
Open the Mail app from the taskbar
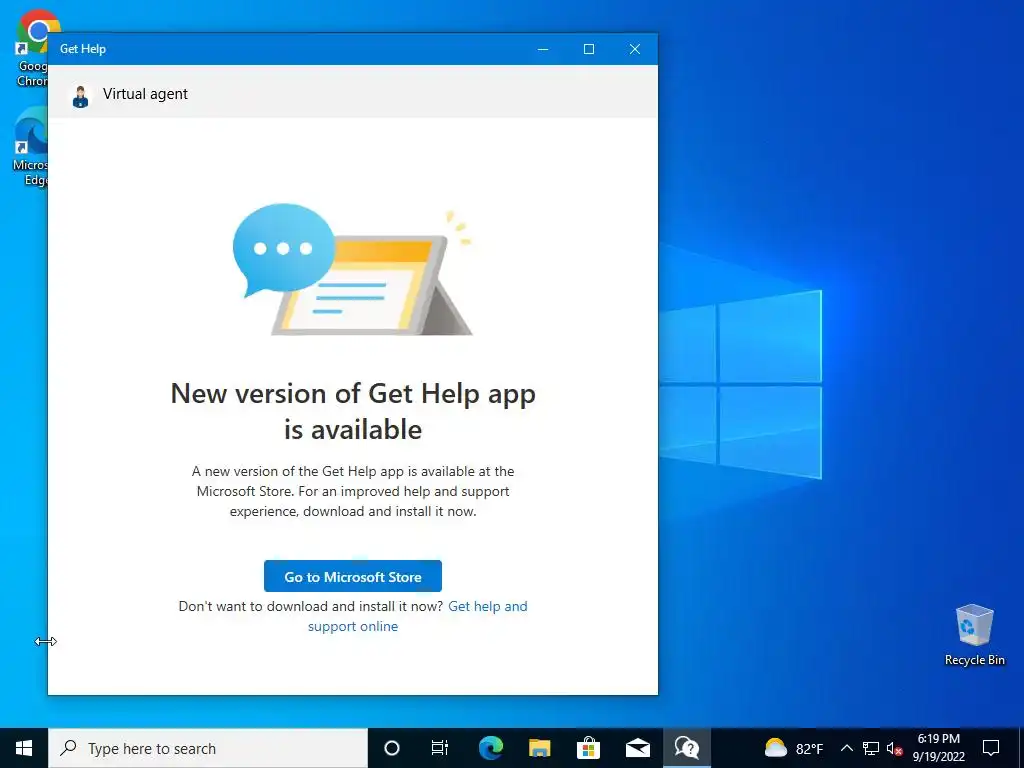click(637, 748)
